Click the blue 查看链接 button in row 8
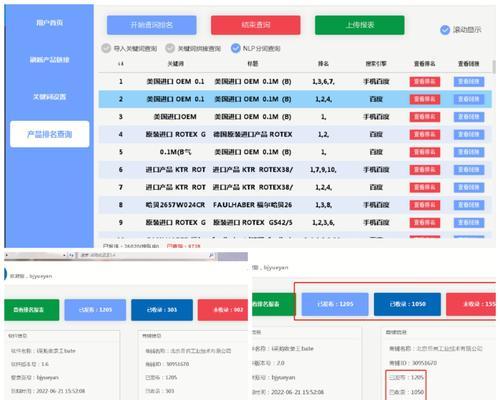The height and width of the screenshot is (400, 500). 469,205
